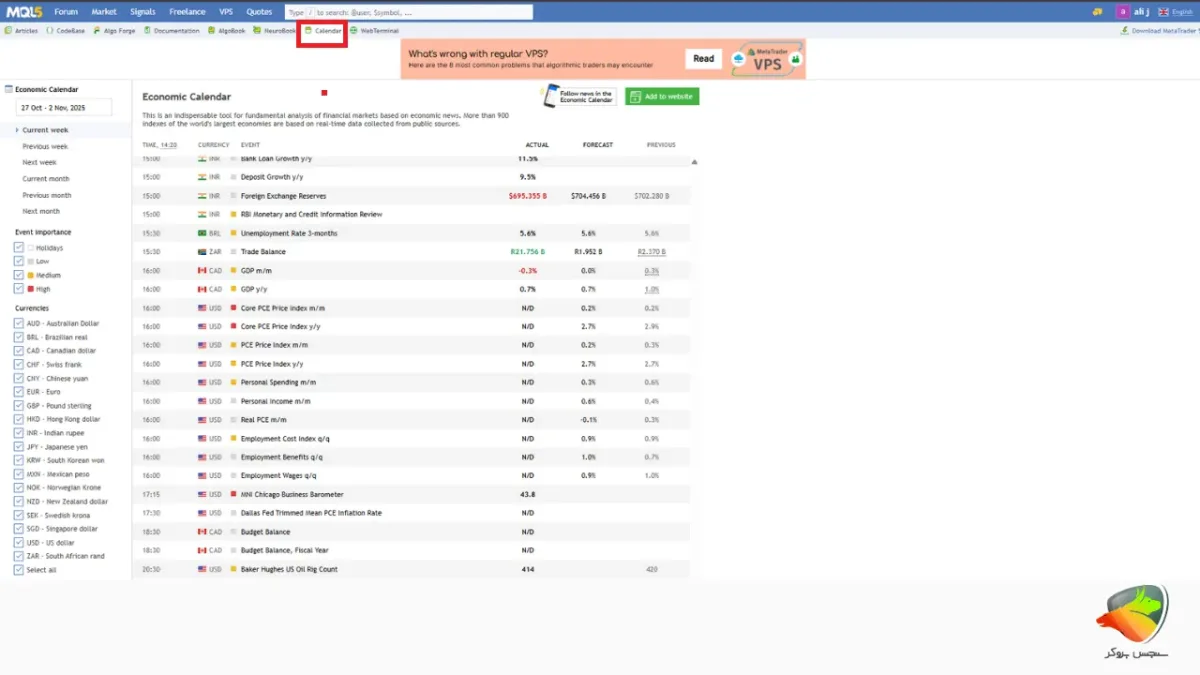
Task: Select the Previous week filter
Action: click(45, 146)
